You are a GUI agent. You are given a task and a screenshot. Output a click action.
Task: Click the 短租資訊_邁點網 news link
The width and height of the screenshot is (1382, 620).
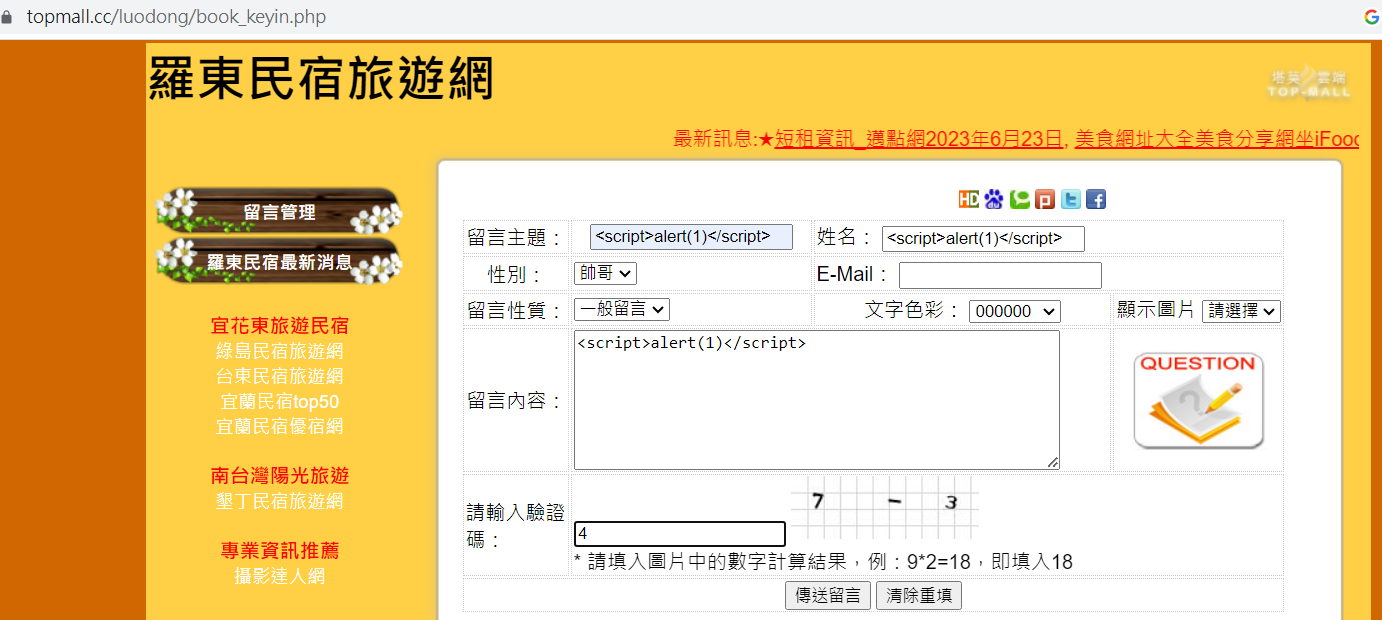pos(918,139)
